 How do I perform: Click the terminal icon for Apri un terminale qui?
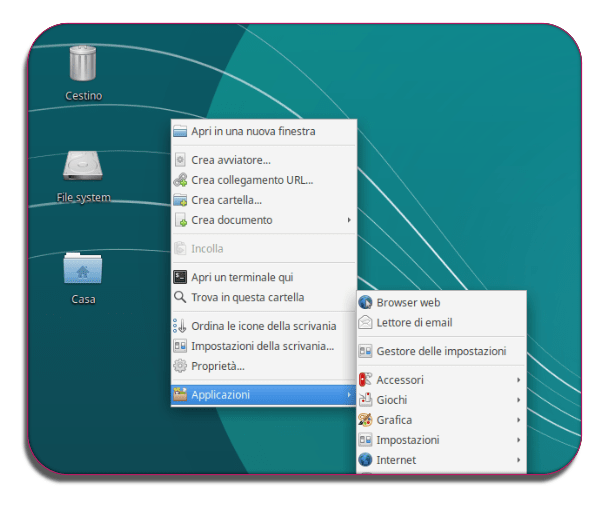pos(180,277)
